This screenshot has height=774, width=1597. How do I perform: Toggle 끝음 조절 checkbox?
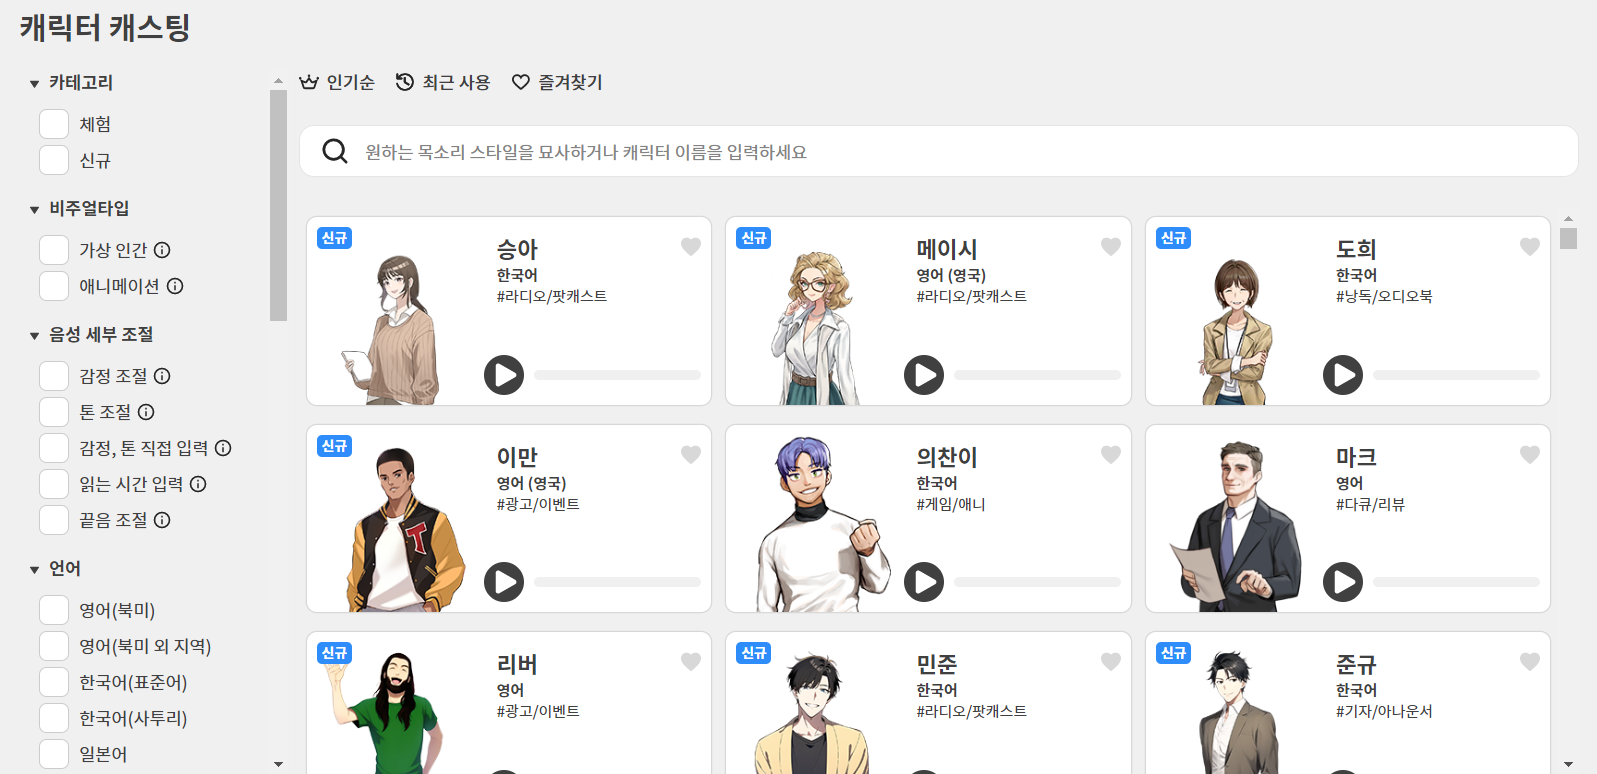click(54, 520)
